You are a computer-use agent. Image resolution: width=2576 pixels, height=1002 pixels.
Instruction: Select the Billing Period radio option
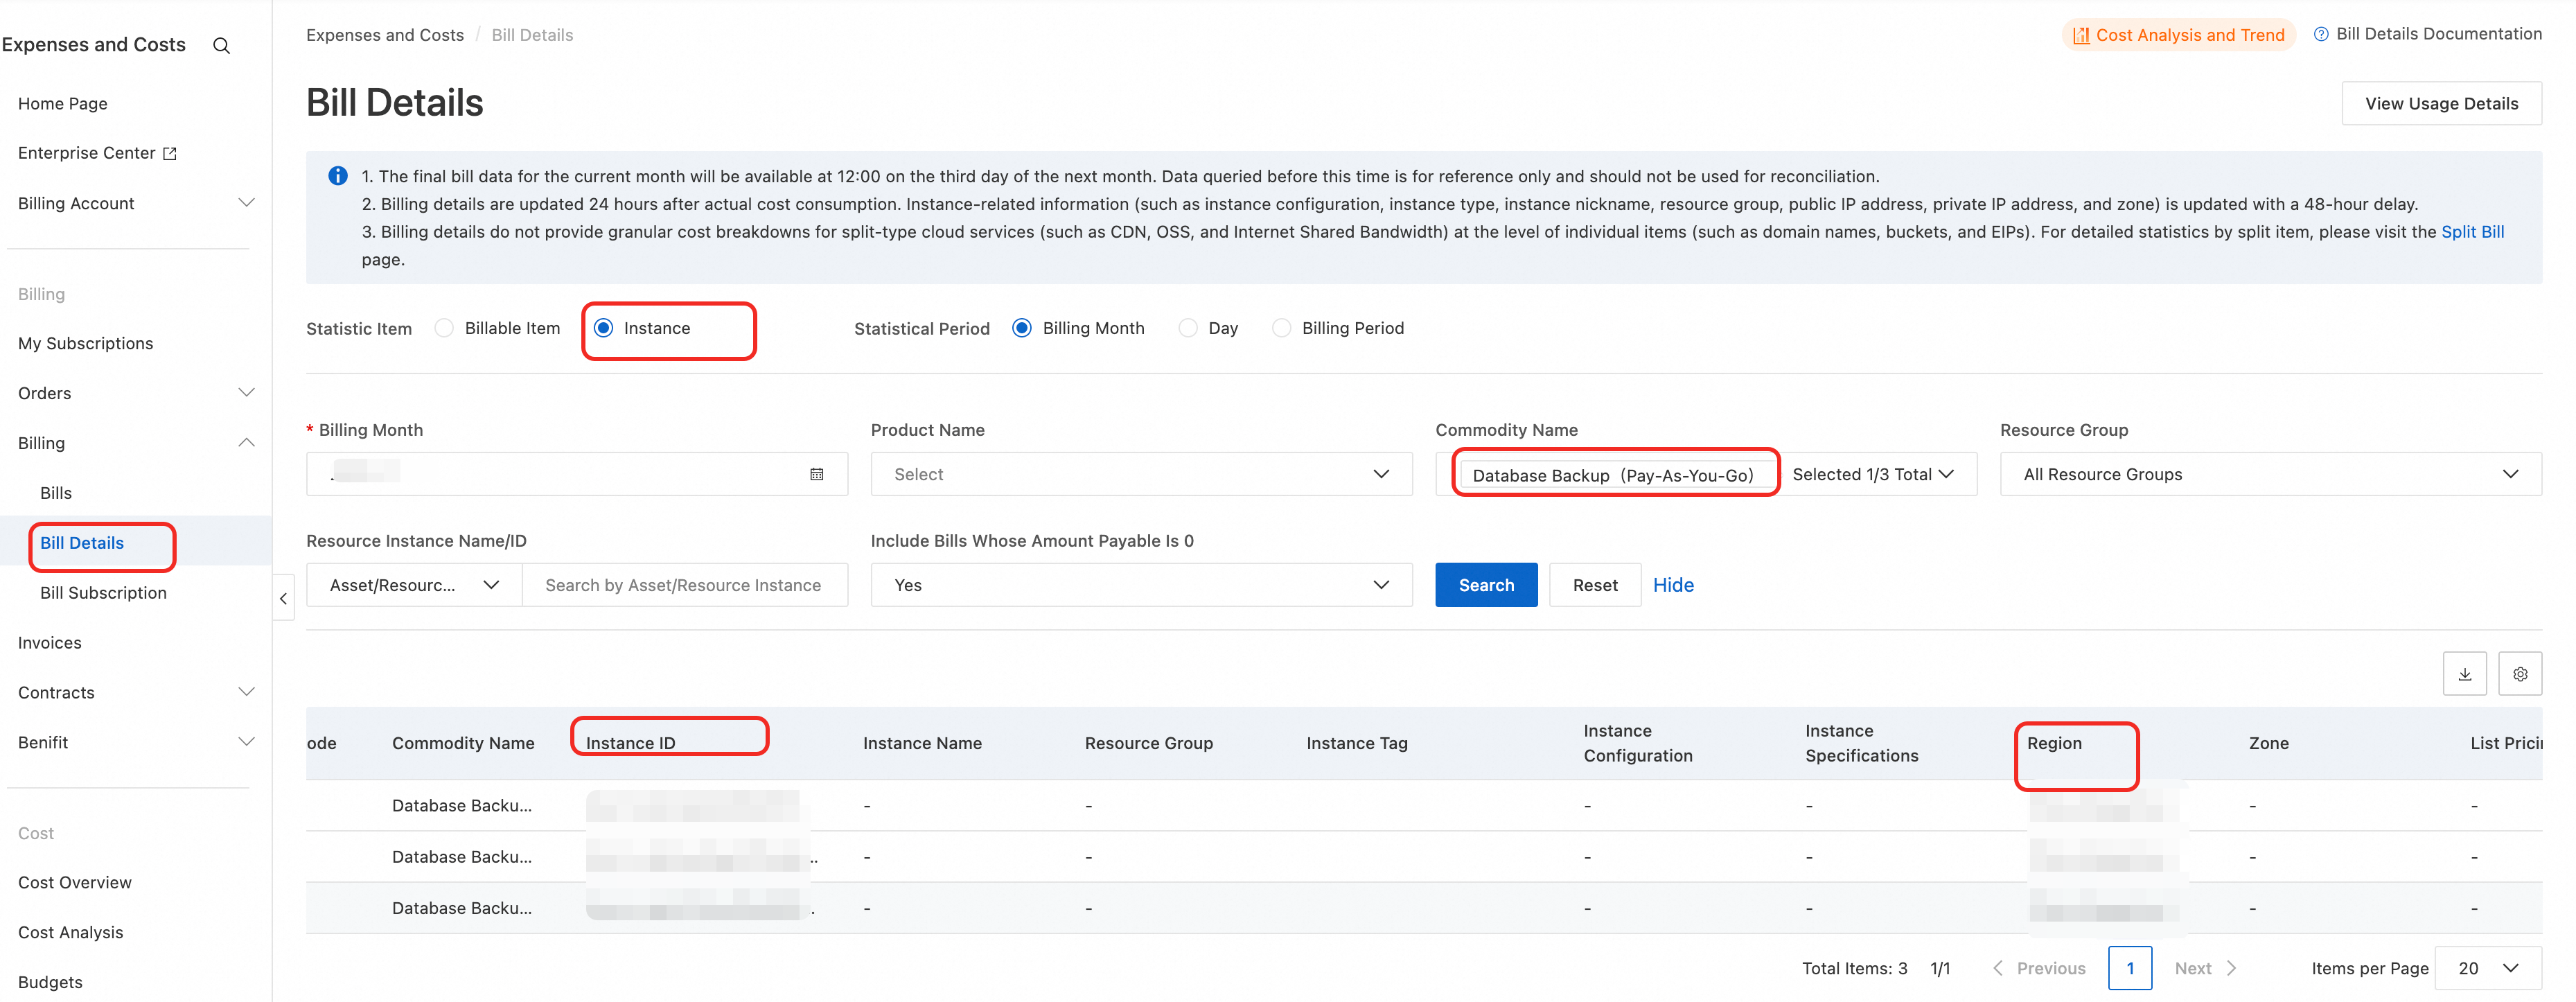tap(1281, 328)
